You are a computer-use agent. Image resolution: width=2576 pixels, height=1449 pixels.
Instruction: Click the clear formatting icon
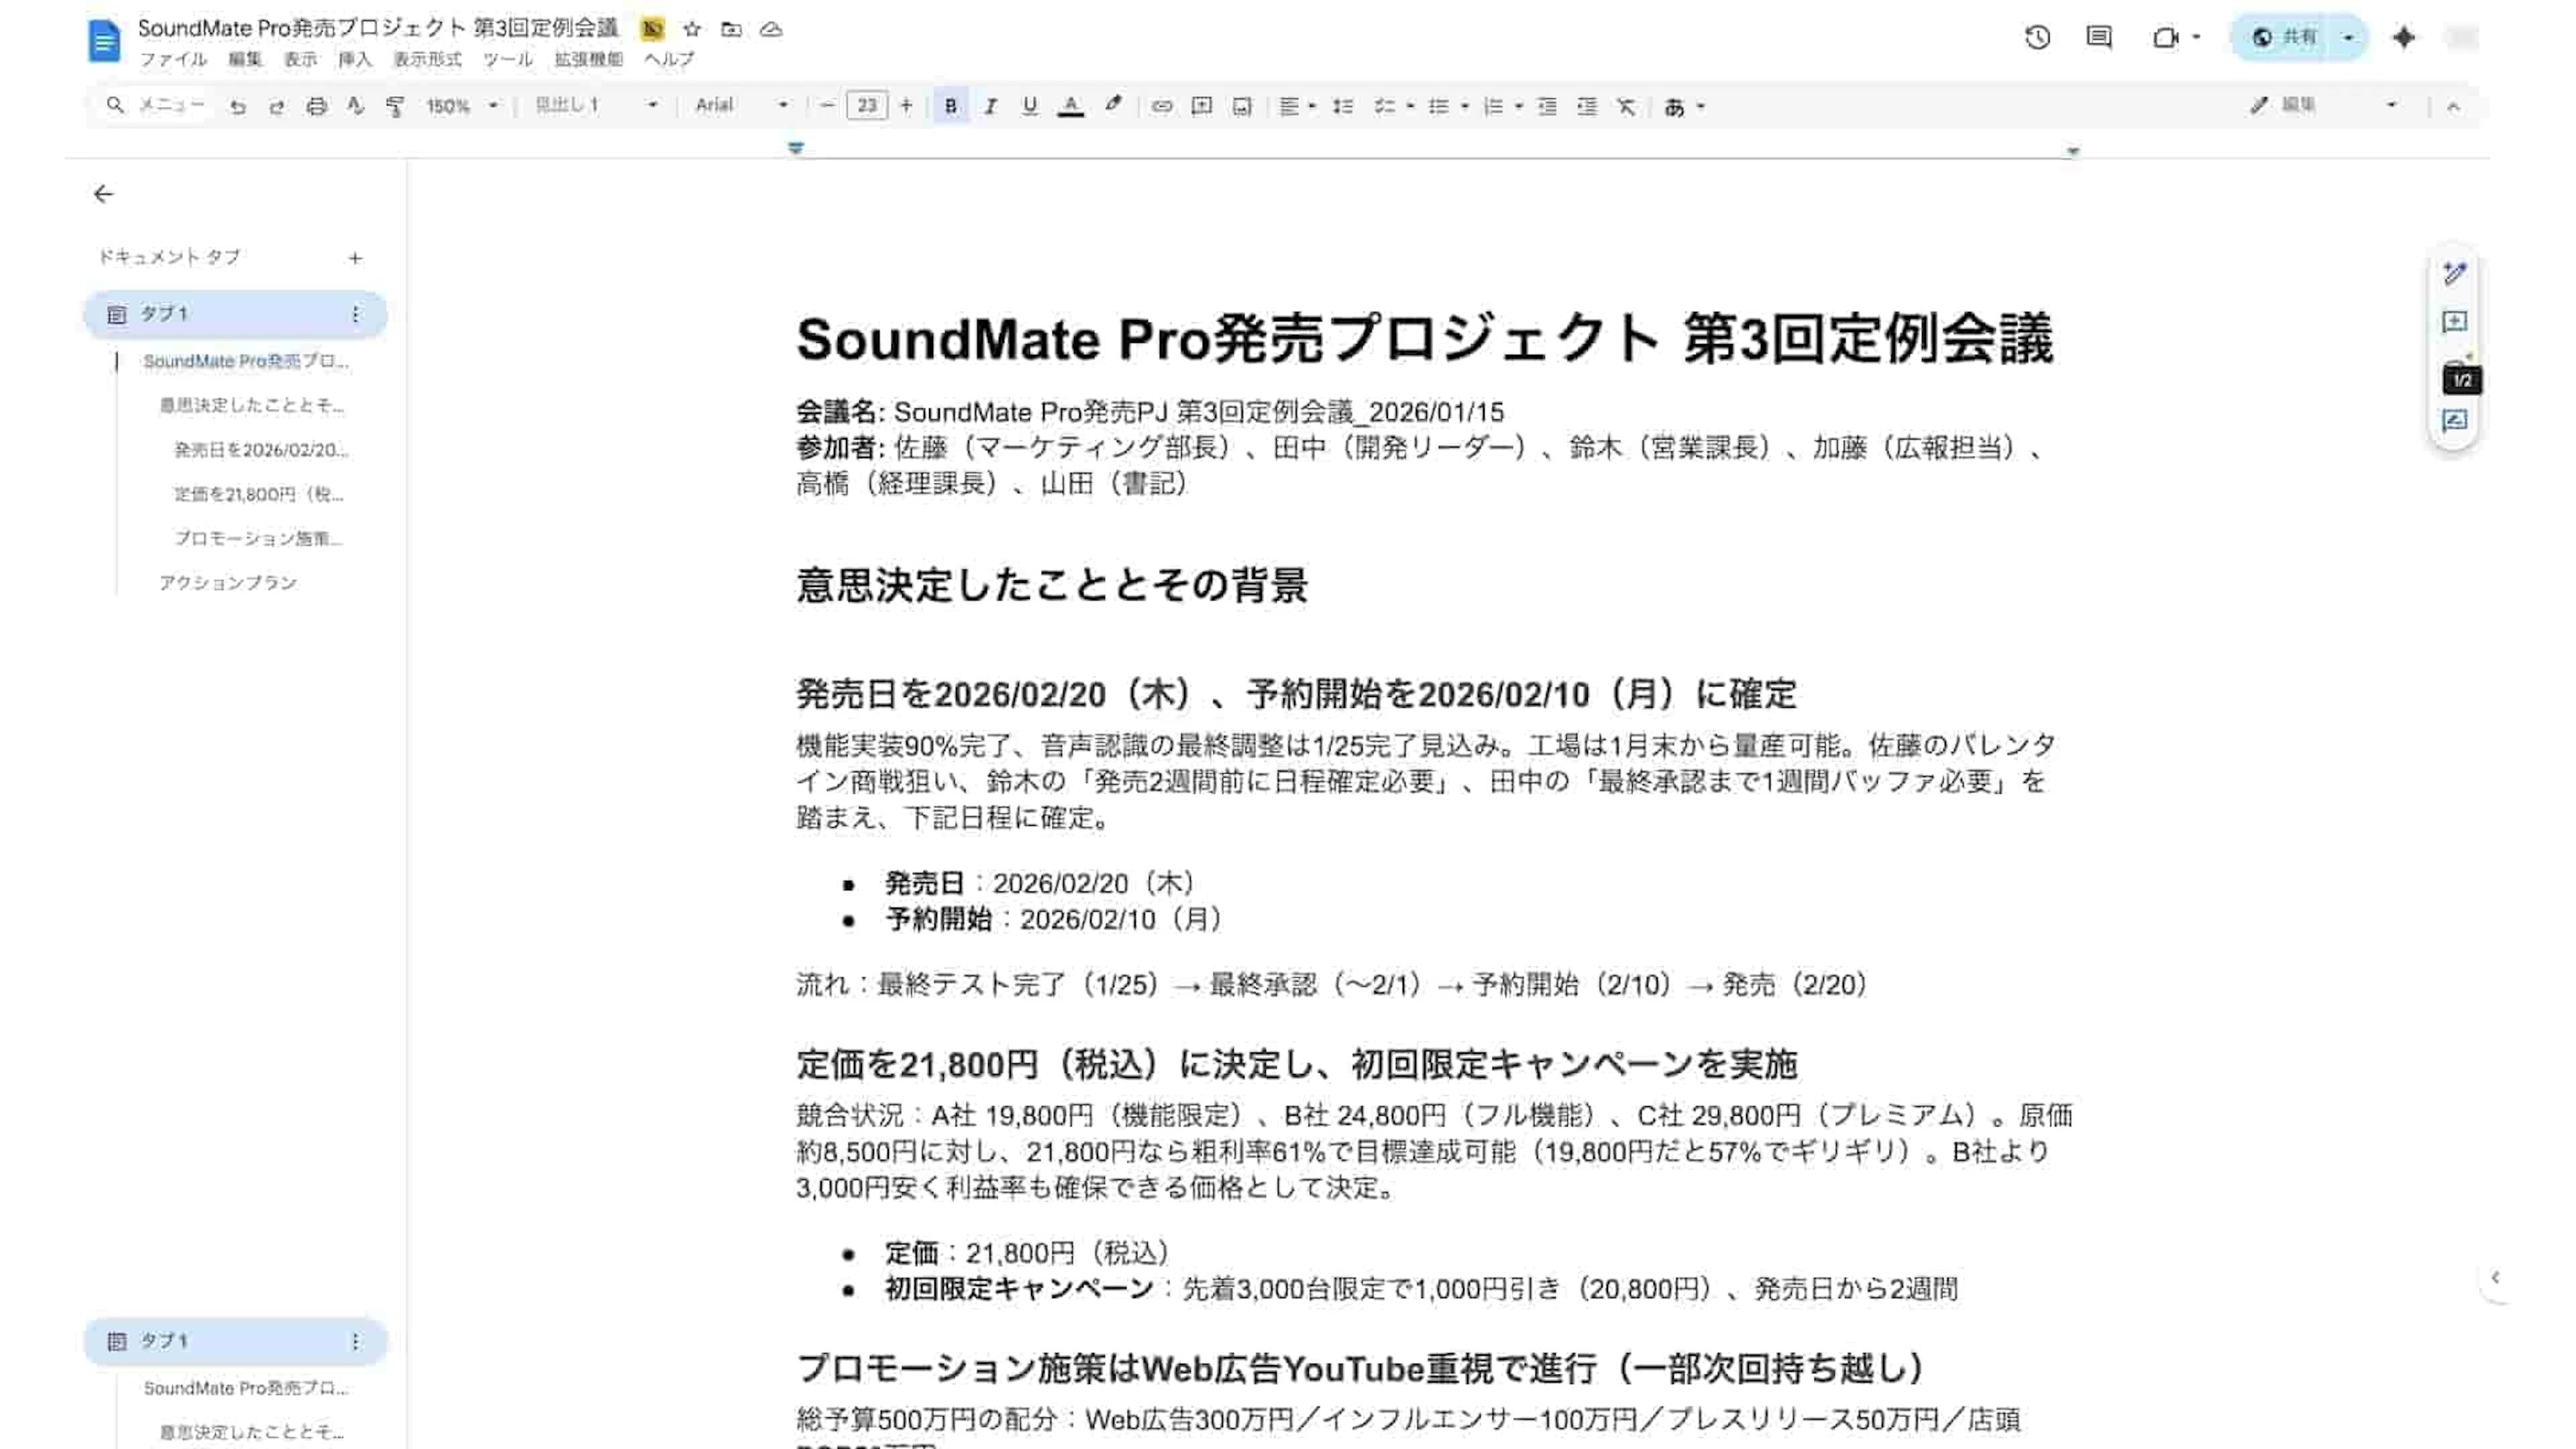[x=1626, y=106]
